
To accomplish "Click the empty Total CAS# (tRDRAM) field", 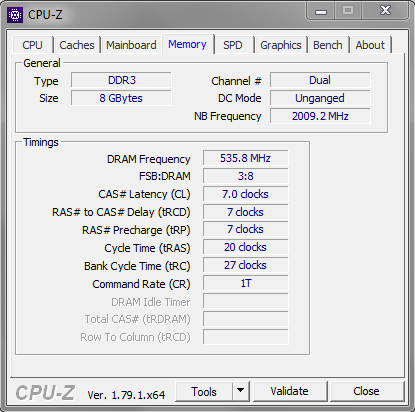I will coord(245,319).
